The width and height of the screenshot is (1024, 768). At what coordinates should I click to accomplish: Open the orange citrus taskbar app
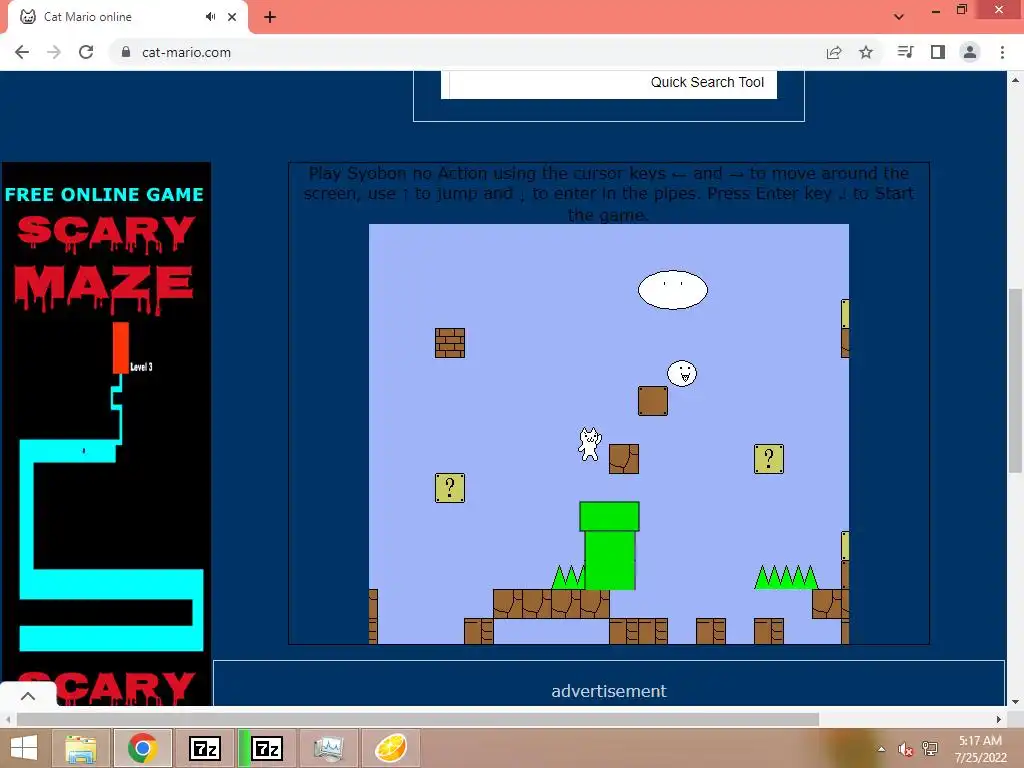point(391,748)
